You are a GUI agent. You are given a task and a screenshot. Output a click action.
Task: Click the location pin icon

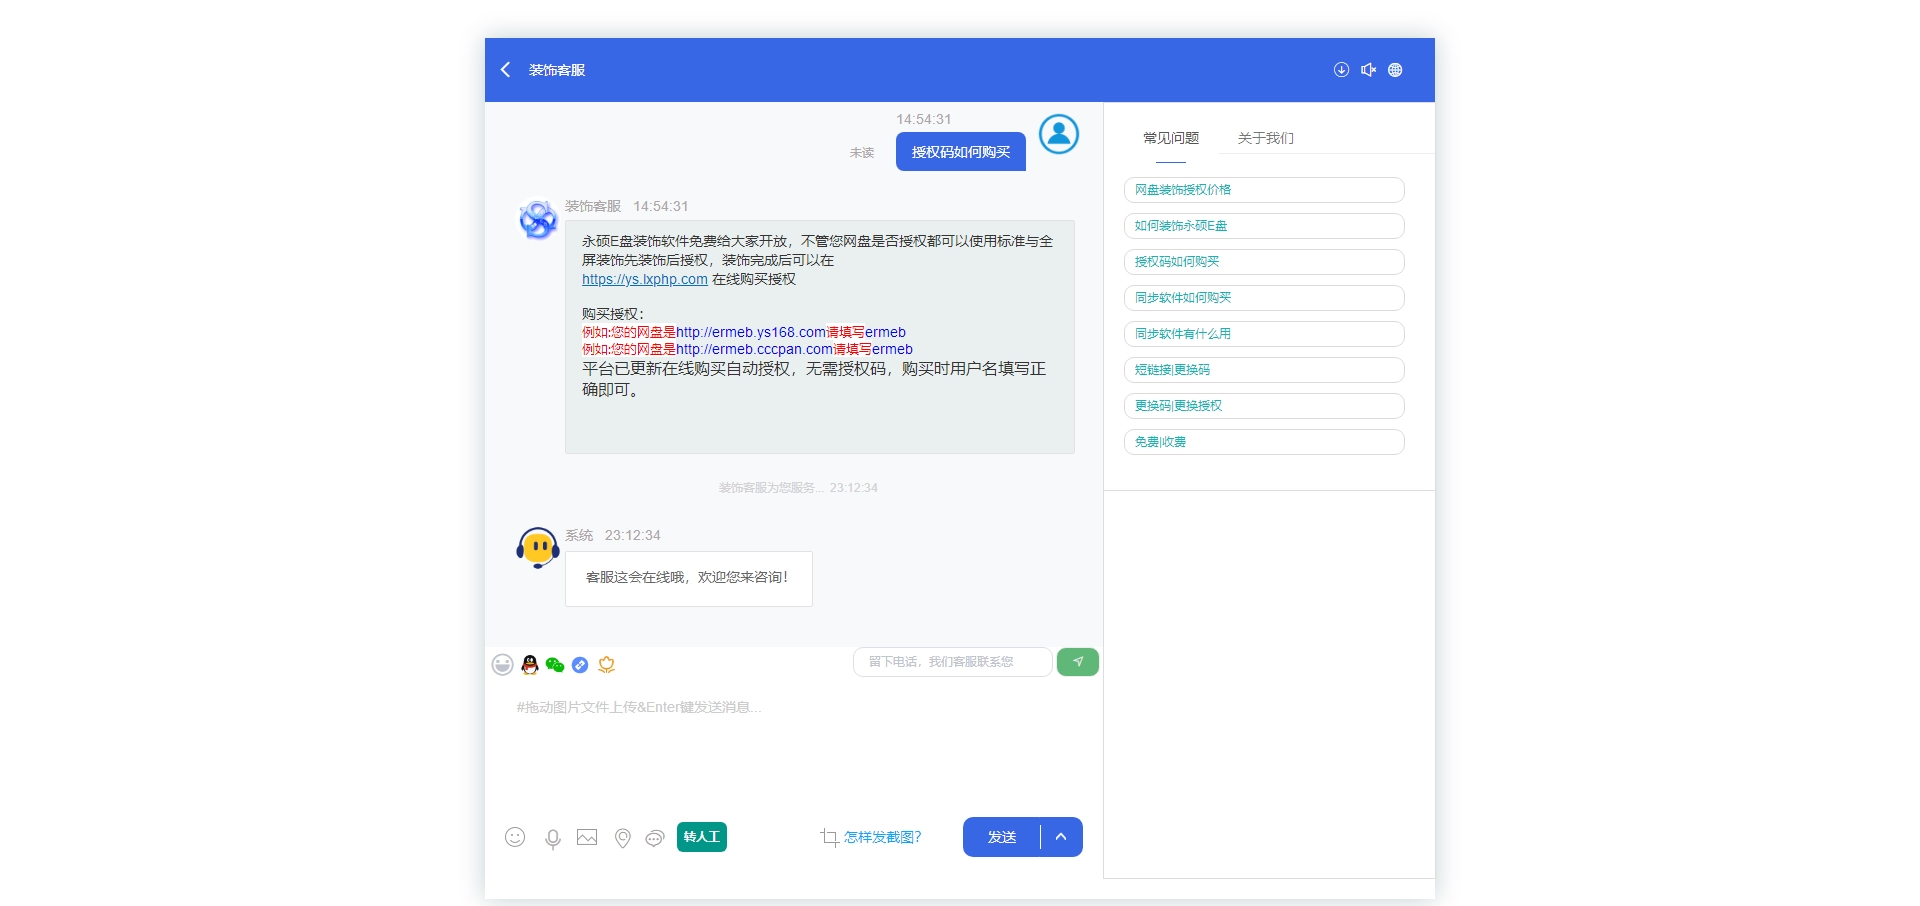(622, 838)
